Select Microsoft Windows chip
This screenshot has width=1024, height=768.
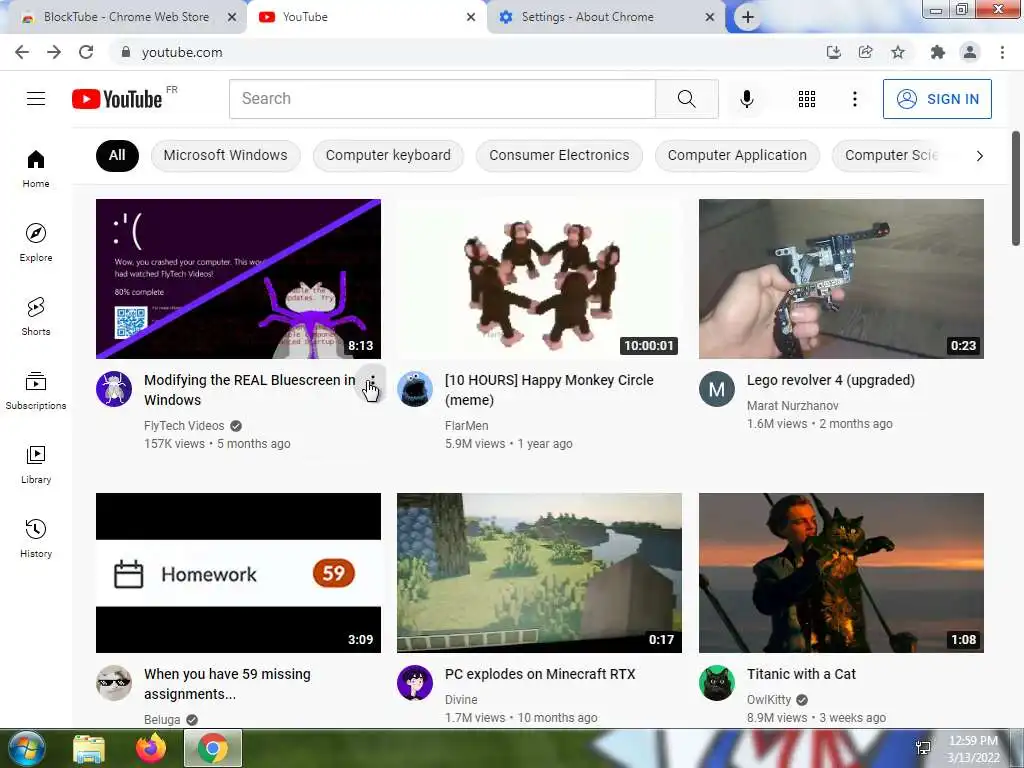coord(225,155)
